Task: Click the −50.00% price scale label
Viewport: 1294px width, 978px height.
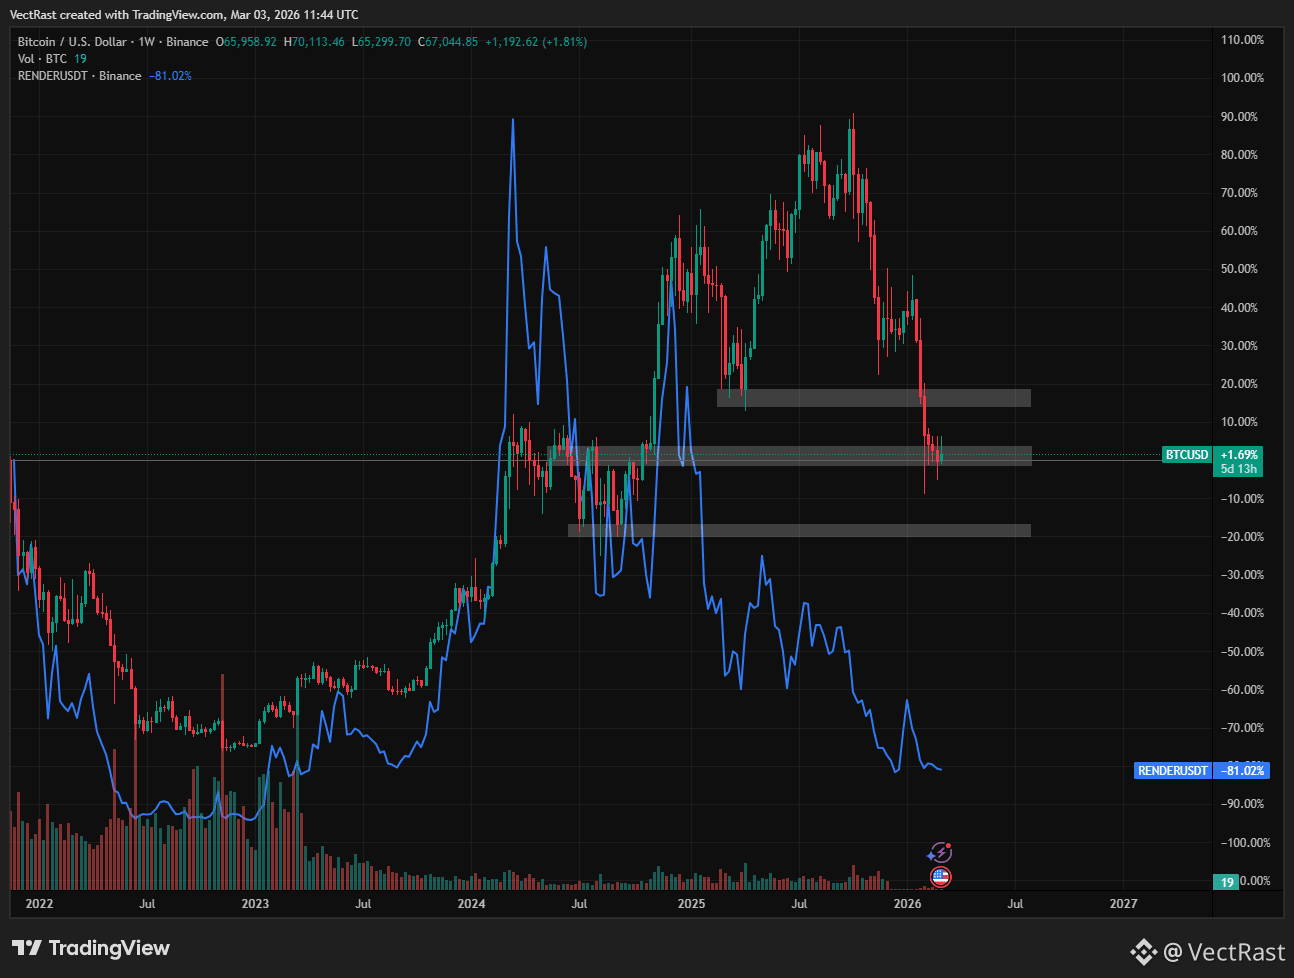Action: [x=1242, y=652]
